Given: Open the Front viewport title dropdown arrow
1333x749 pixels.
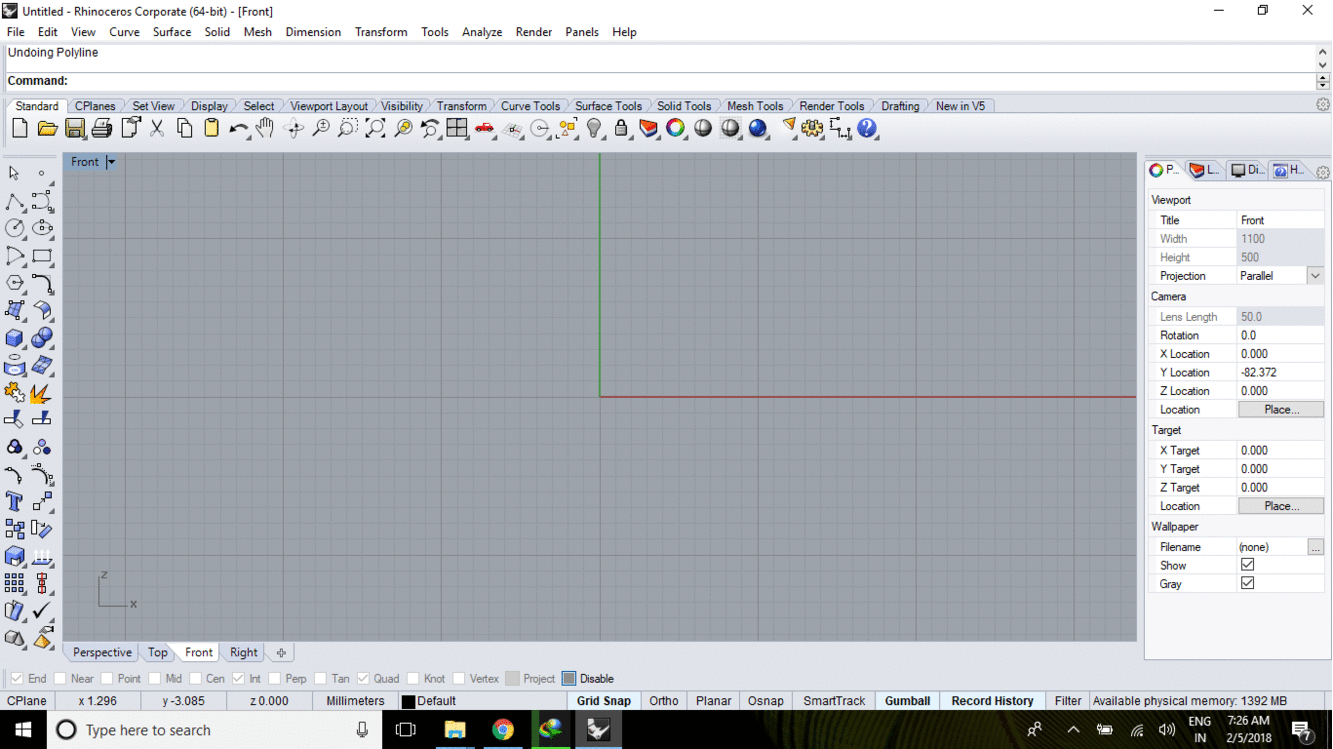Looking at the screenshot, I should click(111, 162).
